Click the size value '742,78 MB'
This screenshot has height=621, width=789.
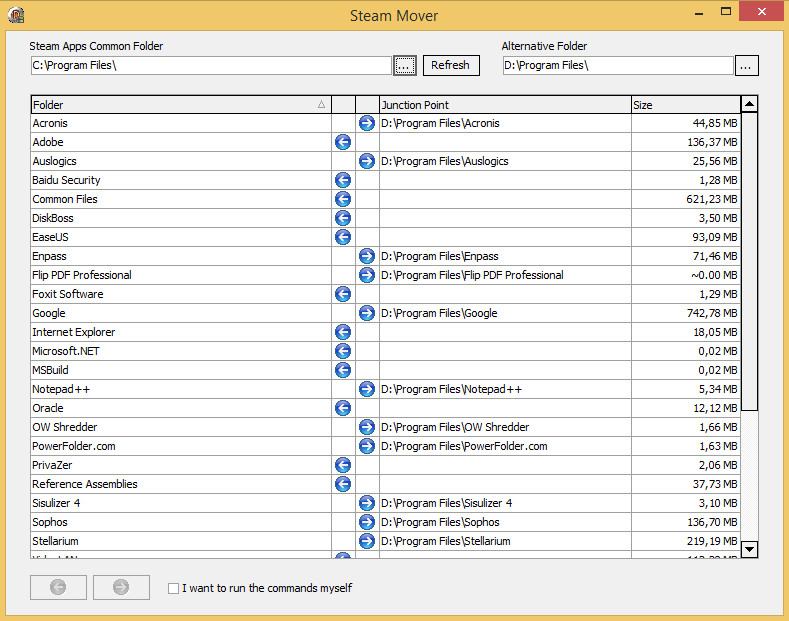712,314
